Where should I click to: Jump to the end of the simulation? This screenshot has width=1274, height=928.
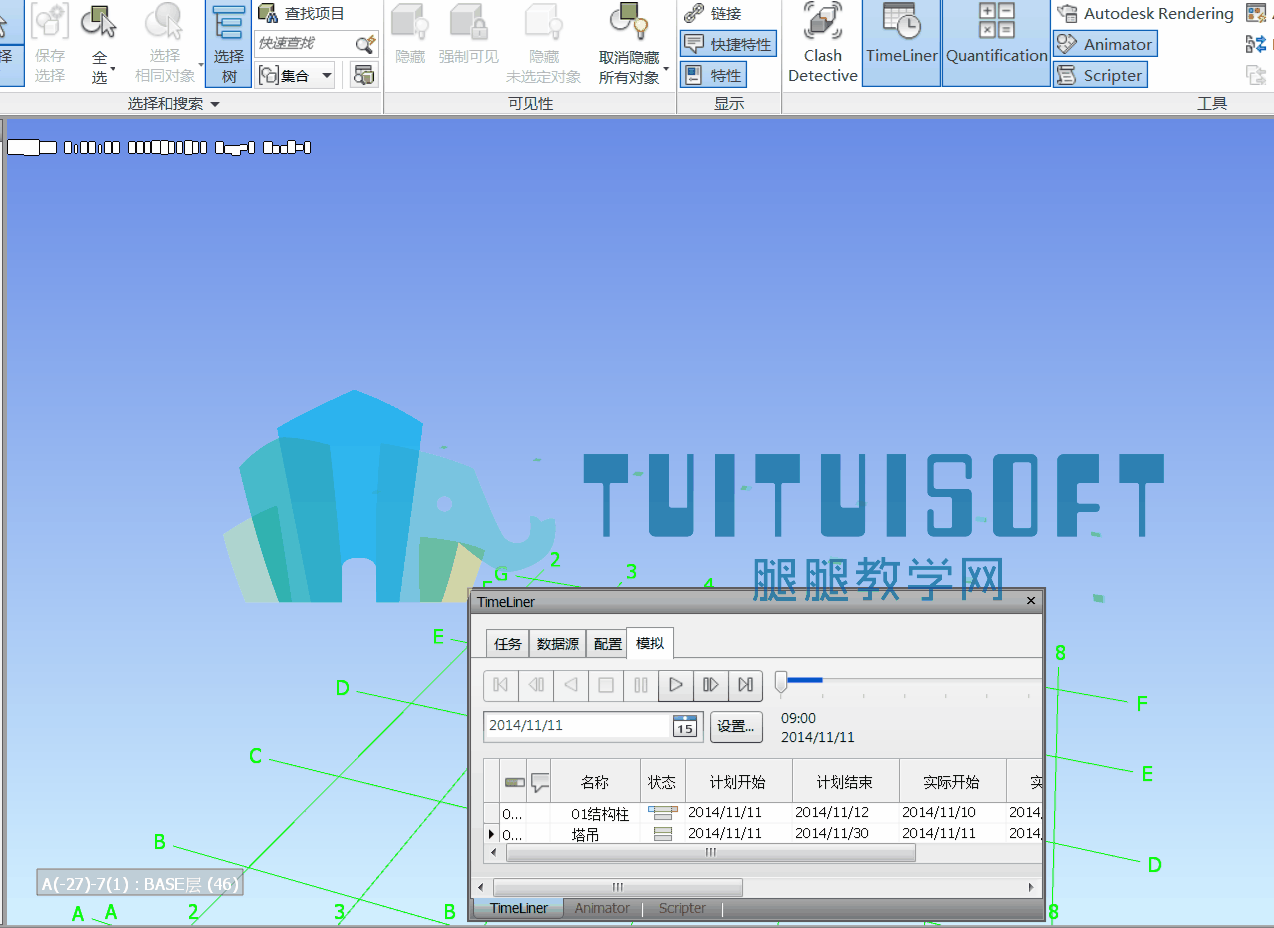coord(745,685)
